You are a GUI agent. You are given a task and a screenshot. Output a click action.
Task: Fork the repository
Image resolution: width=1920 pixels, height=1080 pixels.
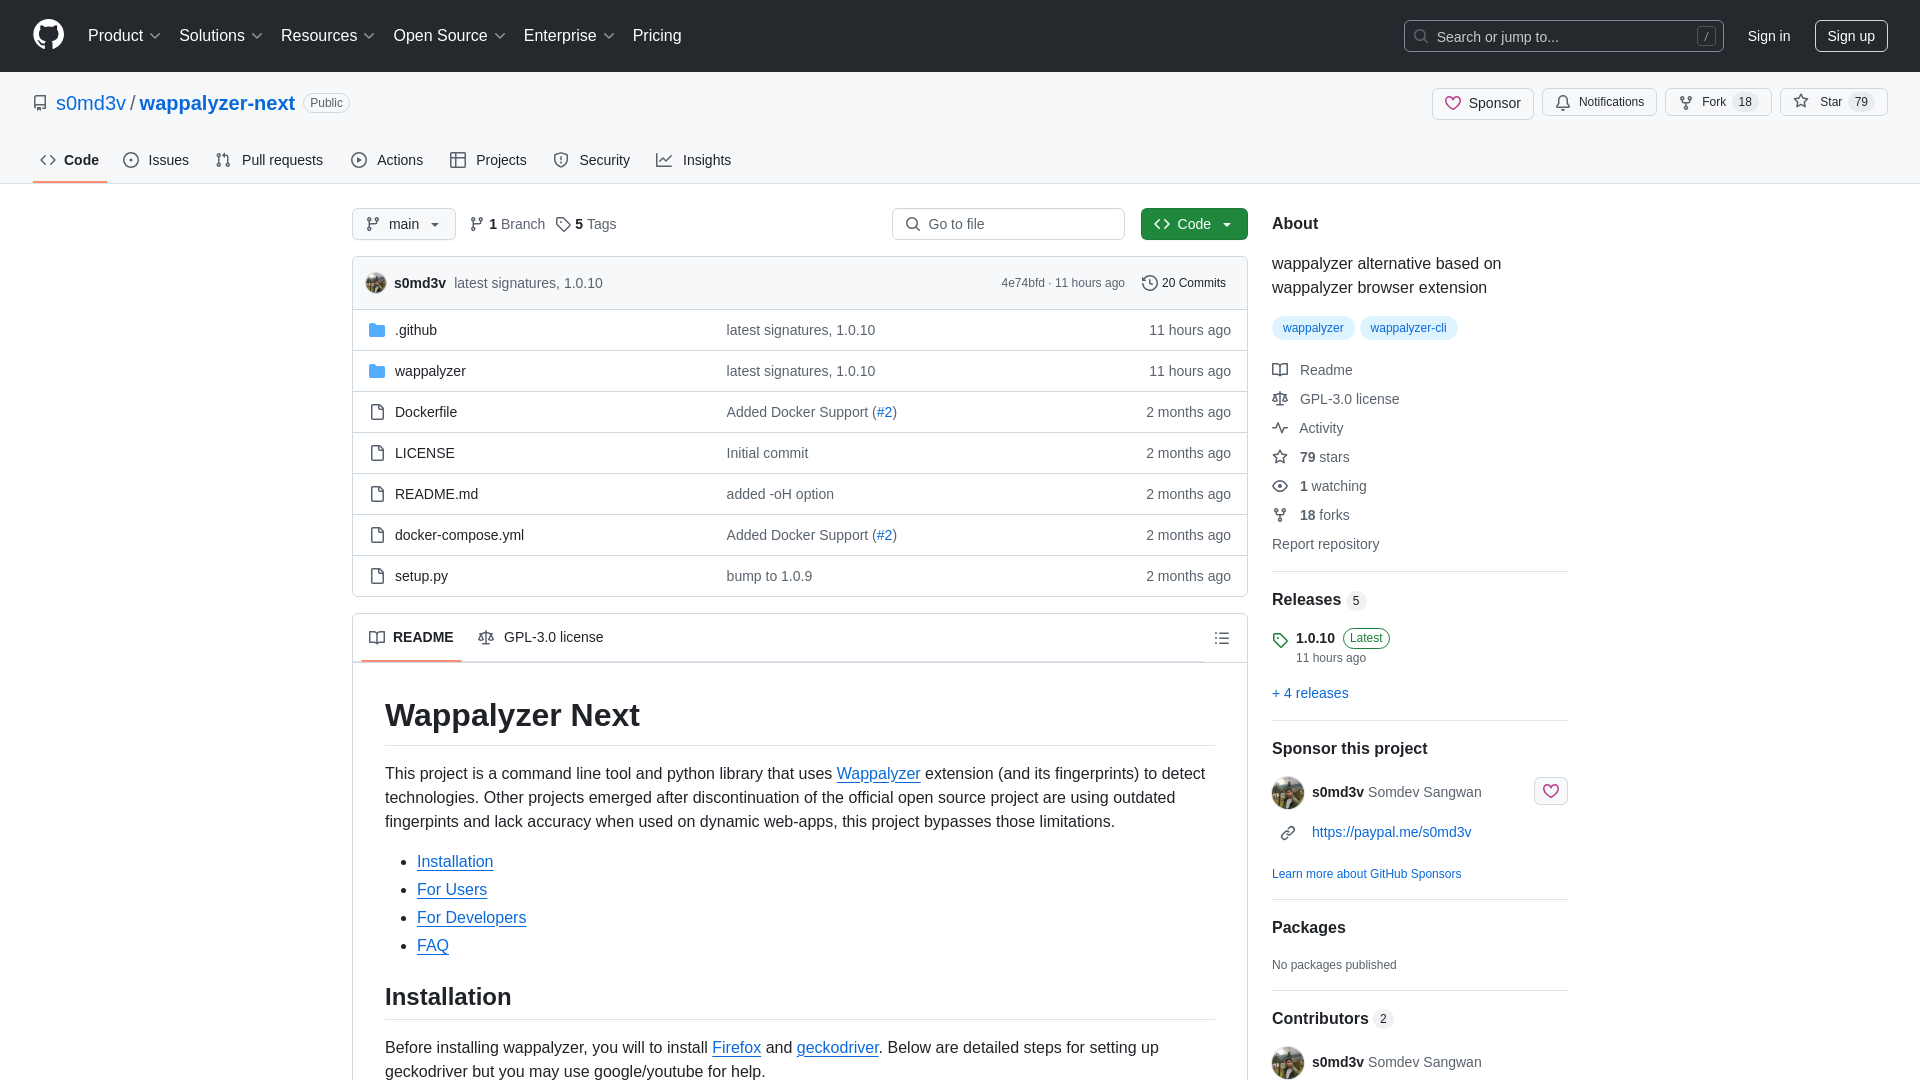1717,102
